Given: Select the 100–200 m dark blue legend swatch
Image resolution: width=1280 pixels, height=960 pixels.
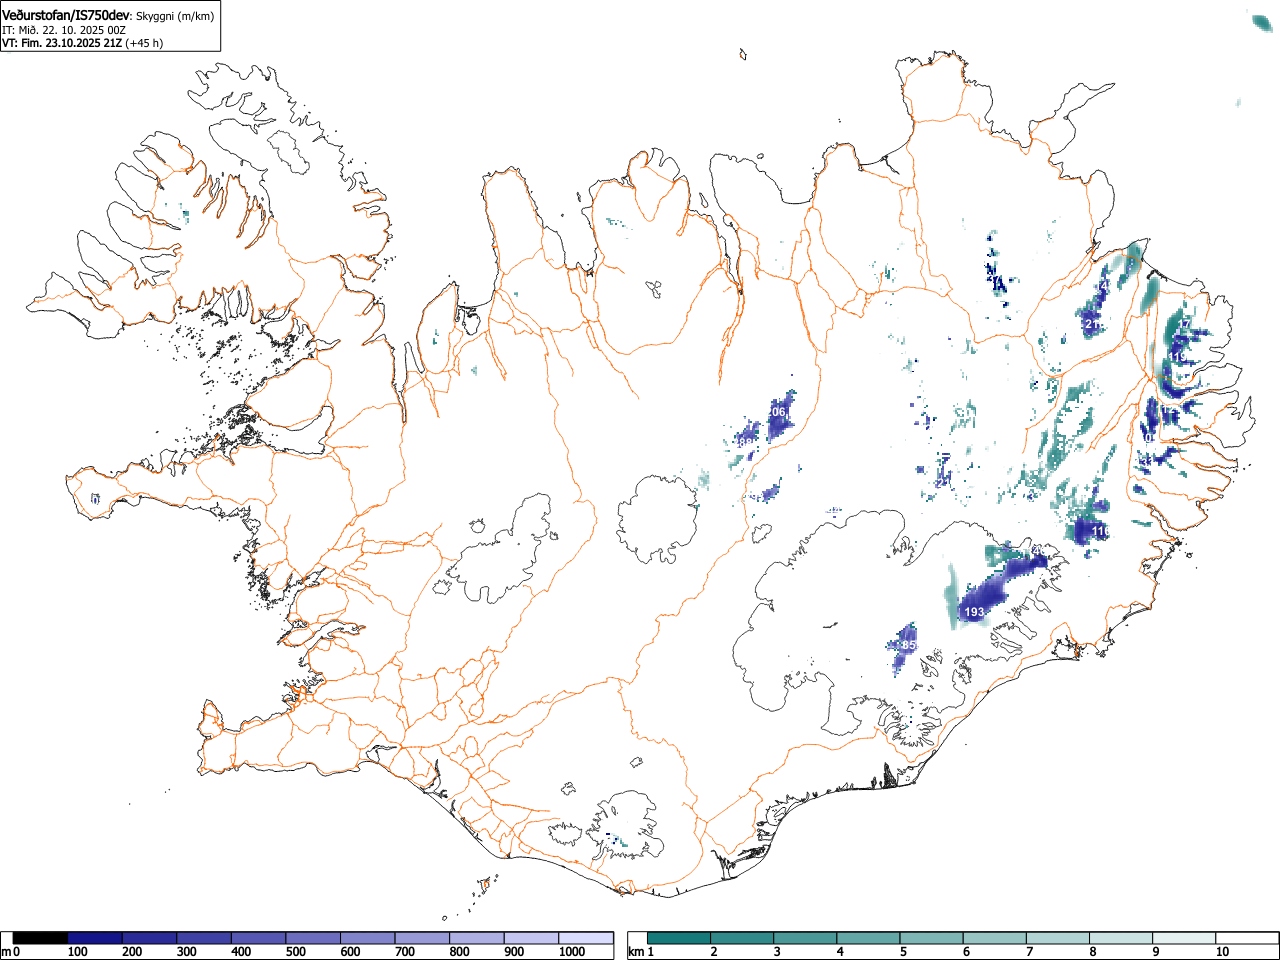Looking at the screenshot, I should pyautogui.click(x=95, y=938).
